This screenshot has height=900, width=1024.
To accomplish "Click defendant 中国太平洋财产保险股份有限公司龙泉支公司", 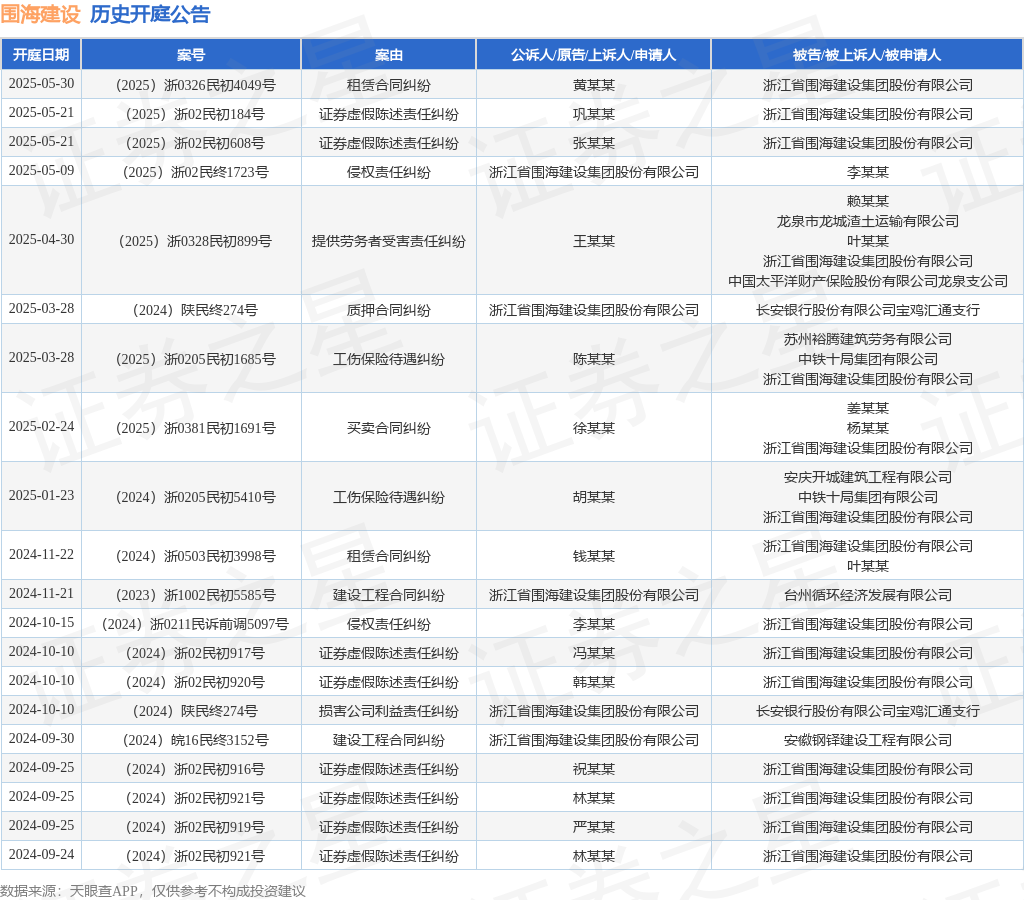I will click(x=867, y=281).
